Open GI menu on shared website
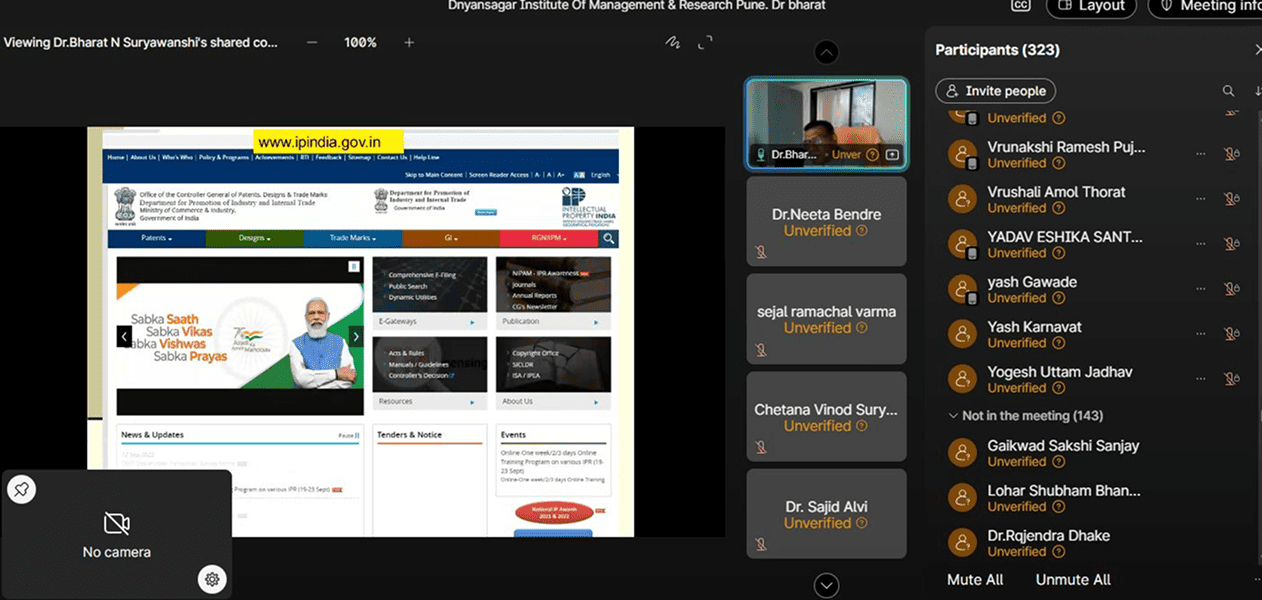Screen dimensions: 1262x600 tap(450, 238)
